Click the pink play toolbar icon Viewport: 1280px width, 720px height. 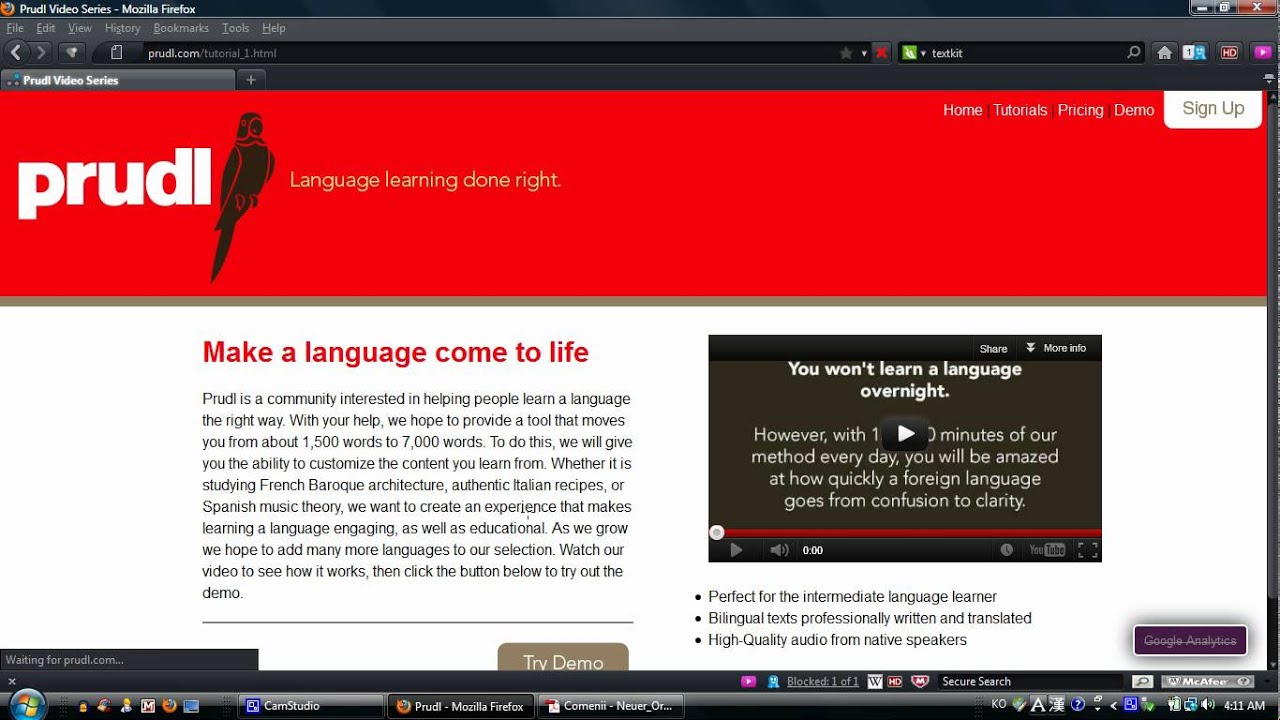[1262, 53]
